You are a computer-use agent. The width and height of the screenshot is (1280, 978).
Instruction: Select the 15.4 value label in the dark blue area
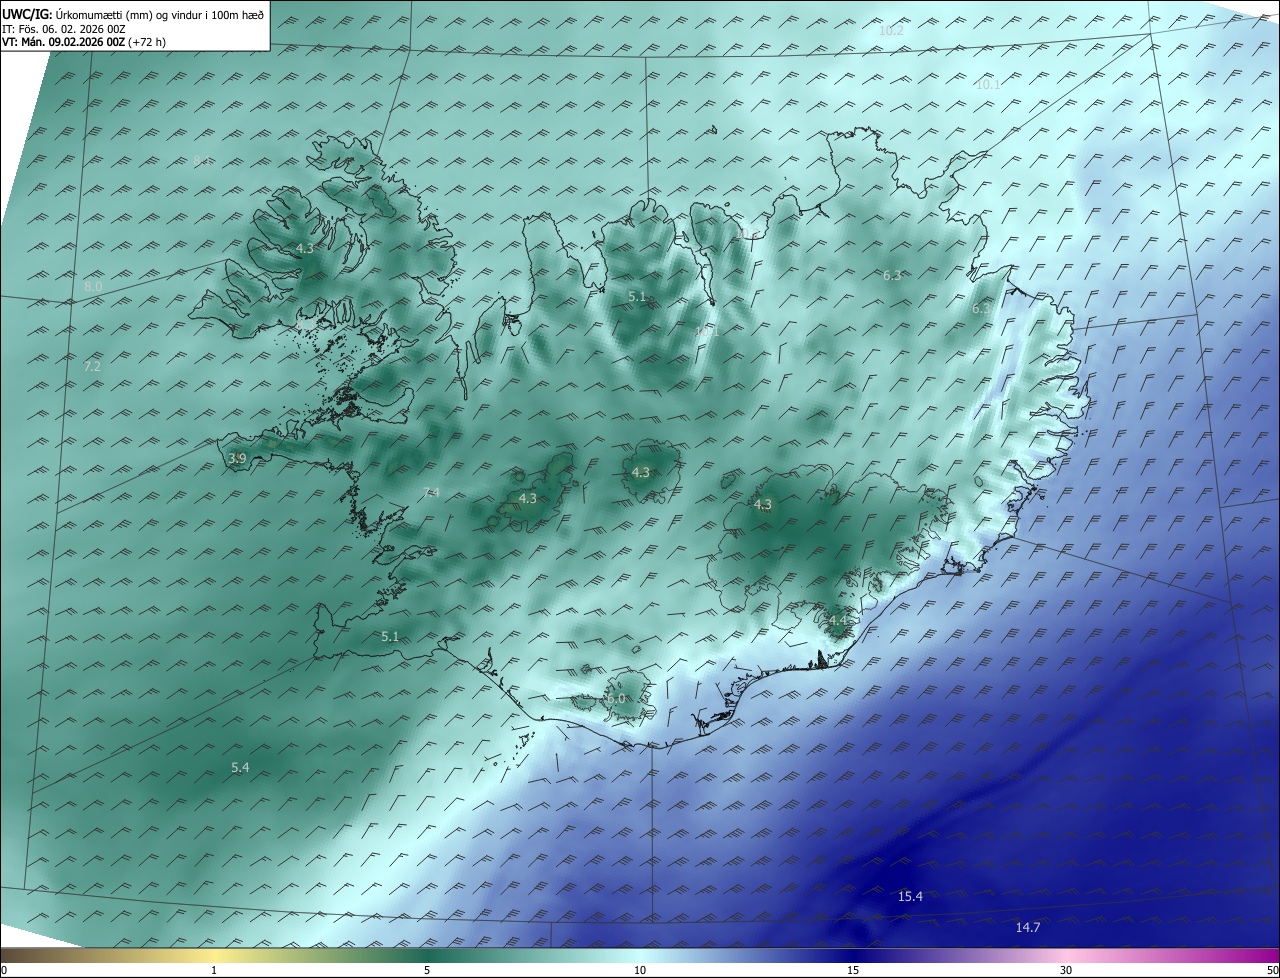pos(910,897)
